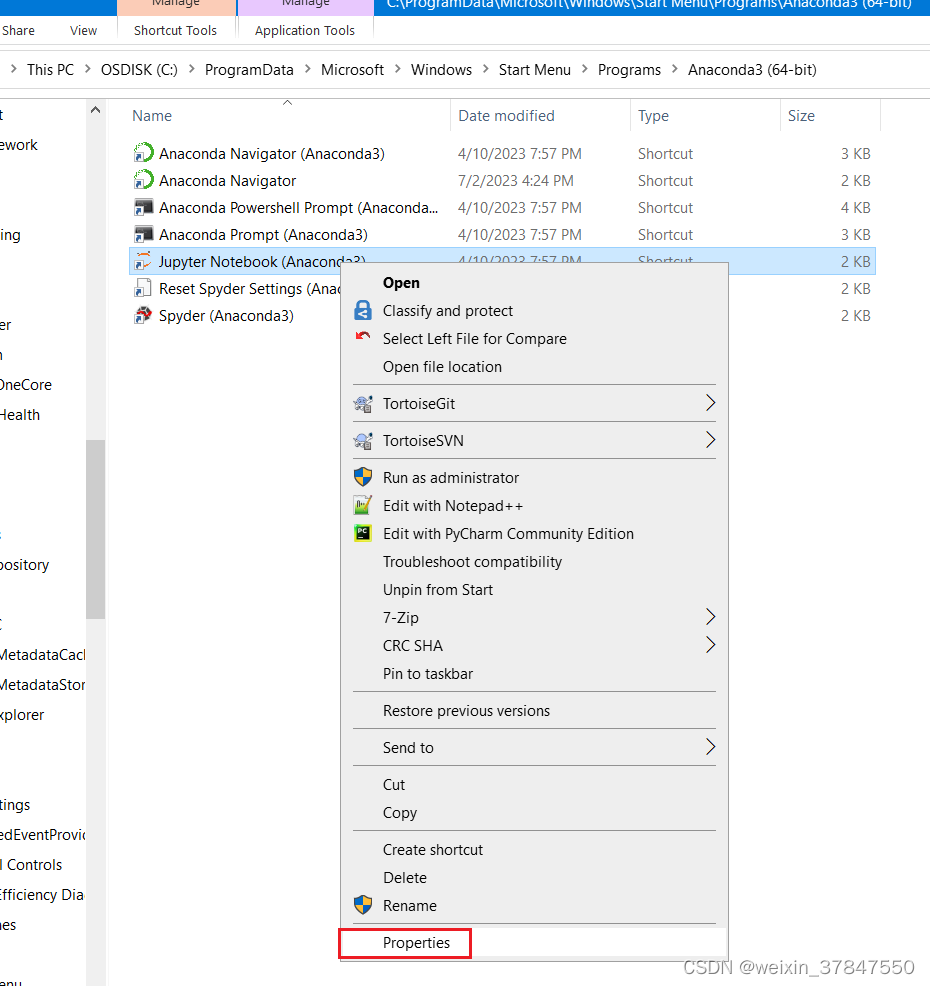Go to This PC in breadcrumb
The image size is (930, 986).
50,69
